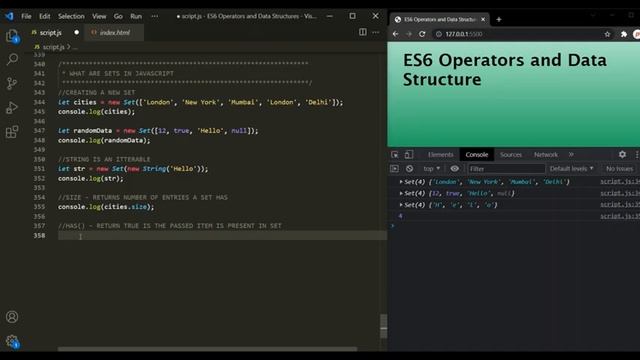The image size is (640, 360).
Task: Focus the console Filter field
Action: coord(506,169)
